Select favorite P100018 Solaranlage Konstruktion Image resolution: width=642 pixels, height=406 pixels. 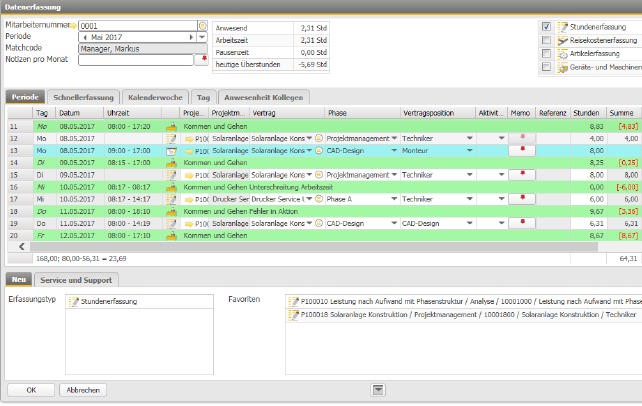tap(464, 315)
